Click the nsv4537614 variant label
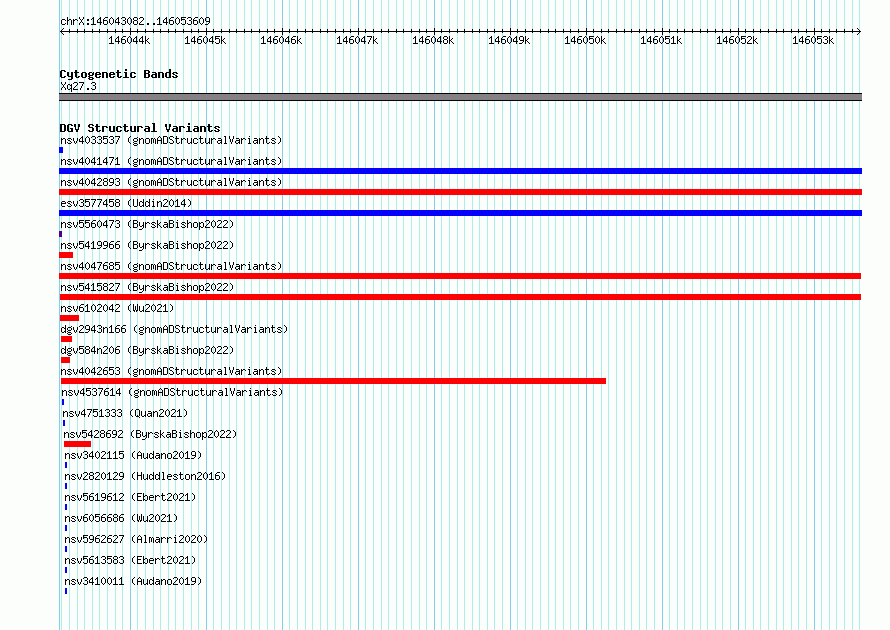Image resolution: width=890 pixels, height=630 pixels. (x=172, y=392)
